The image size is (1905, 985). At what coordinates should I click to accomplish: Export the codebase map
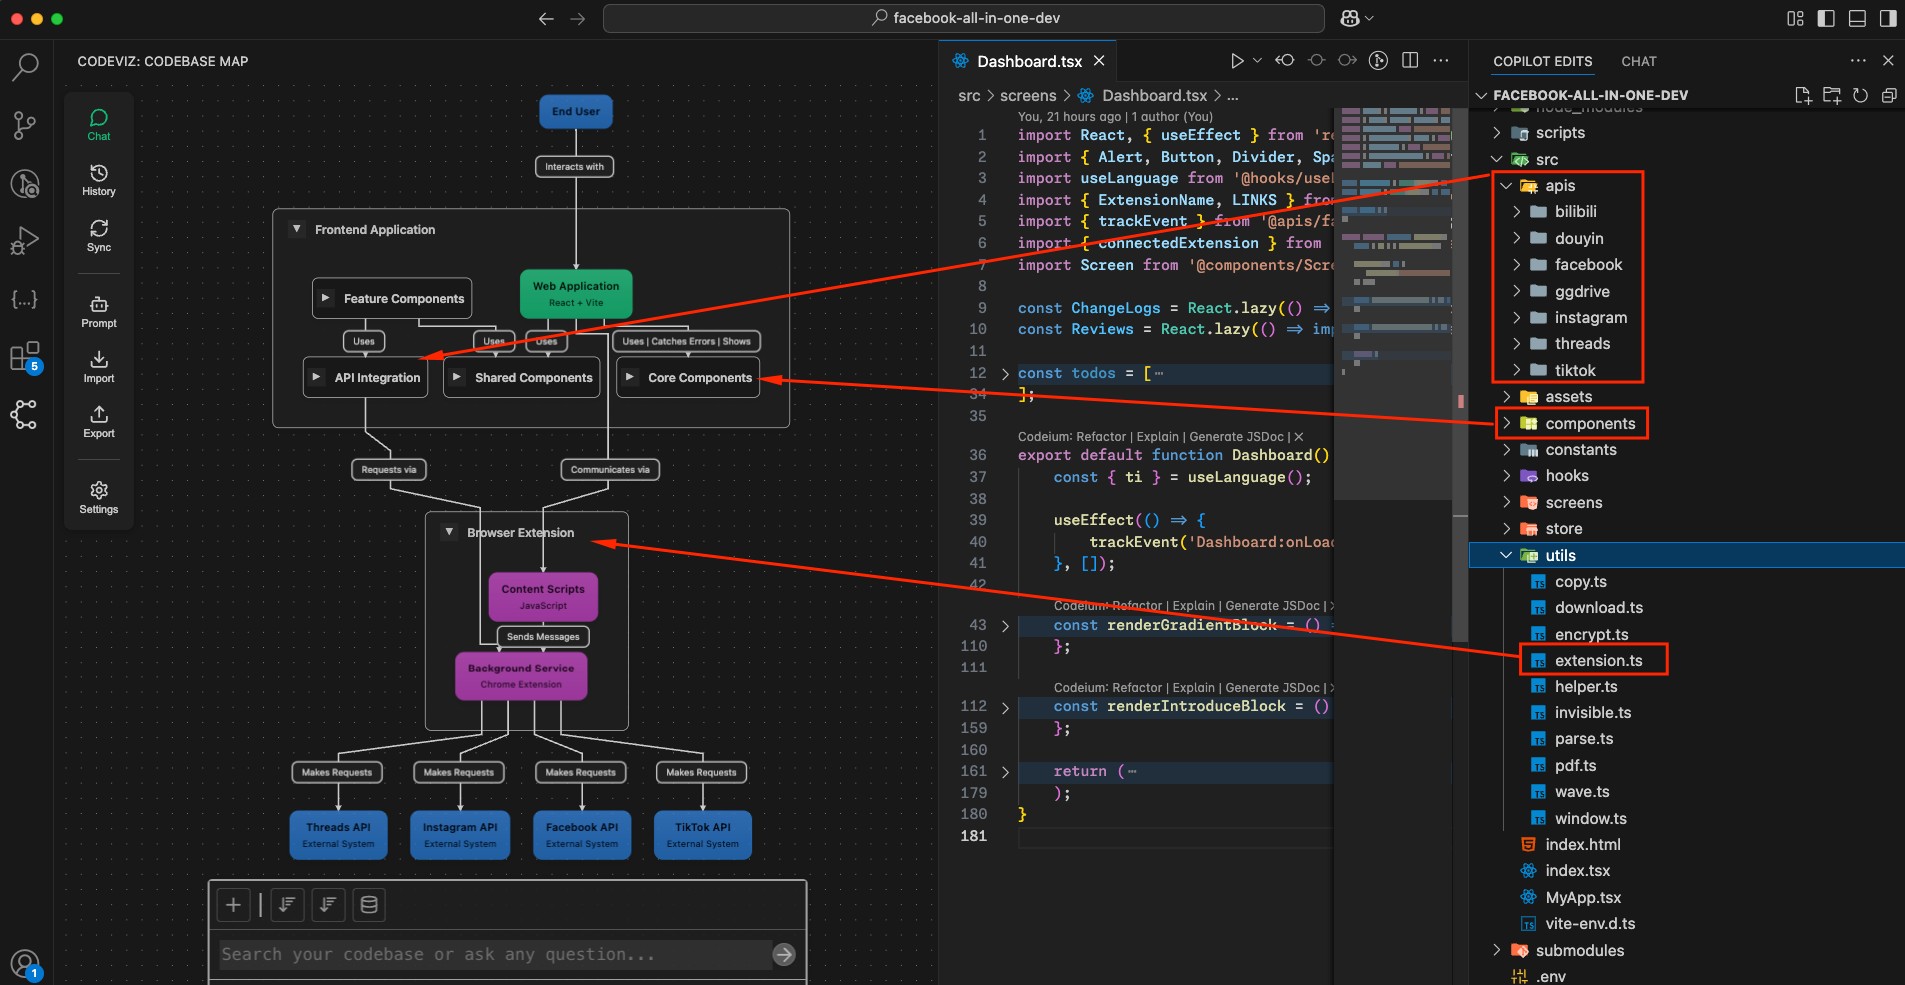click(x=99, y=422)
